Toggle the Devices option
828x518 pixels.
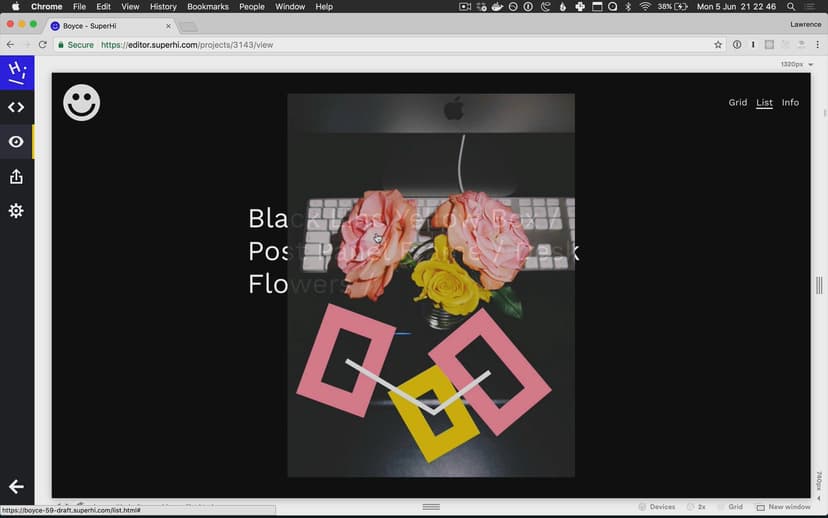pyautogui.click(x=657, y=507)
